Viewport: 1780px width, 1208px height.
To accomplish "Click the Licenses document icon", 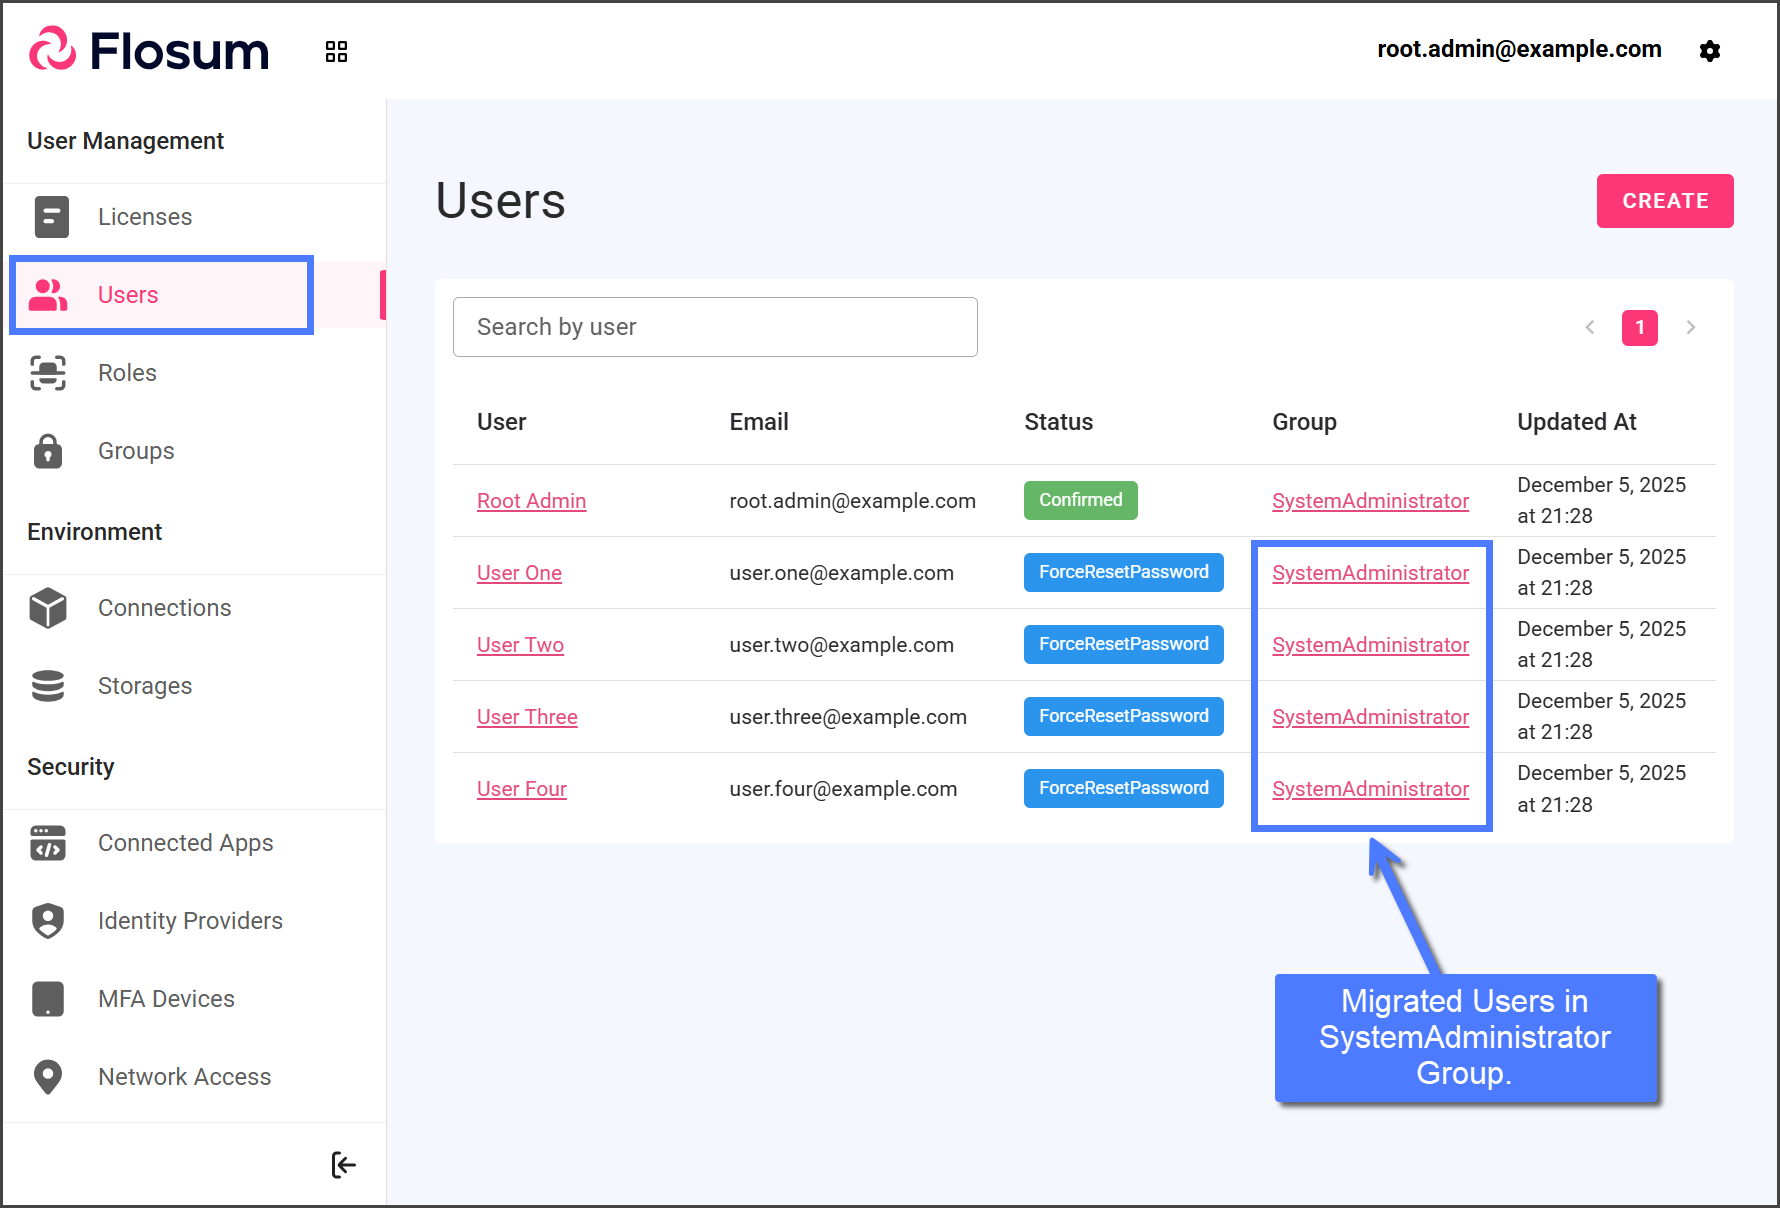I will point(51,217).
